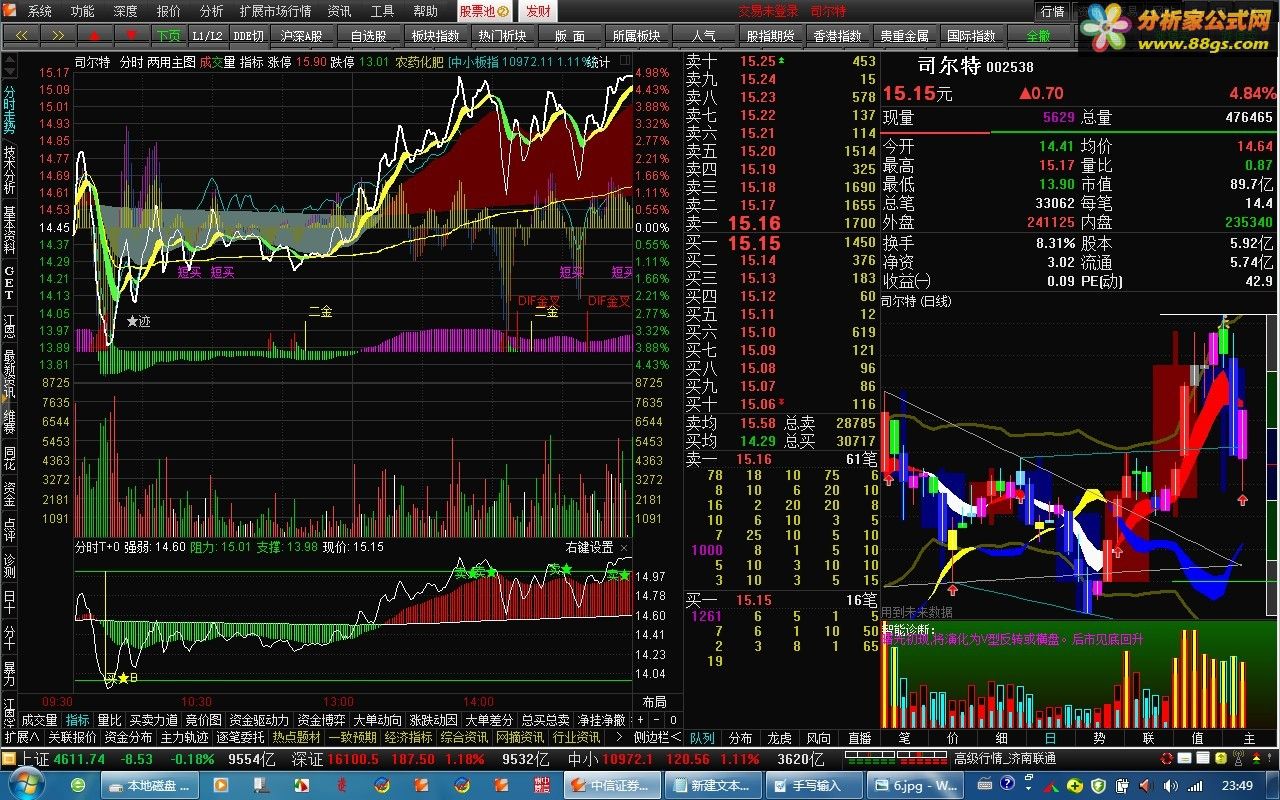Open the 本地磁盘 taskbar folder

[152, 785]
